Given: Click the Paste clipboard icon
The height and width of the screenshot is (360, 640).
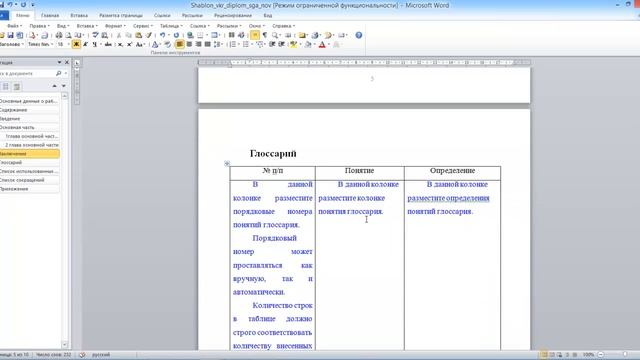Looking at the screenshot, I should point(139,35).
